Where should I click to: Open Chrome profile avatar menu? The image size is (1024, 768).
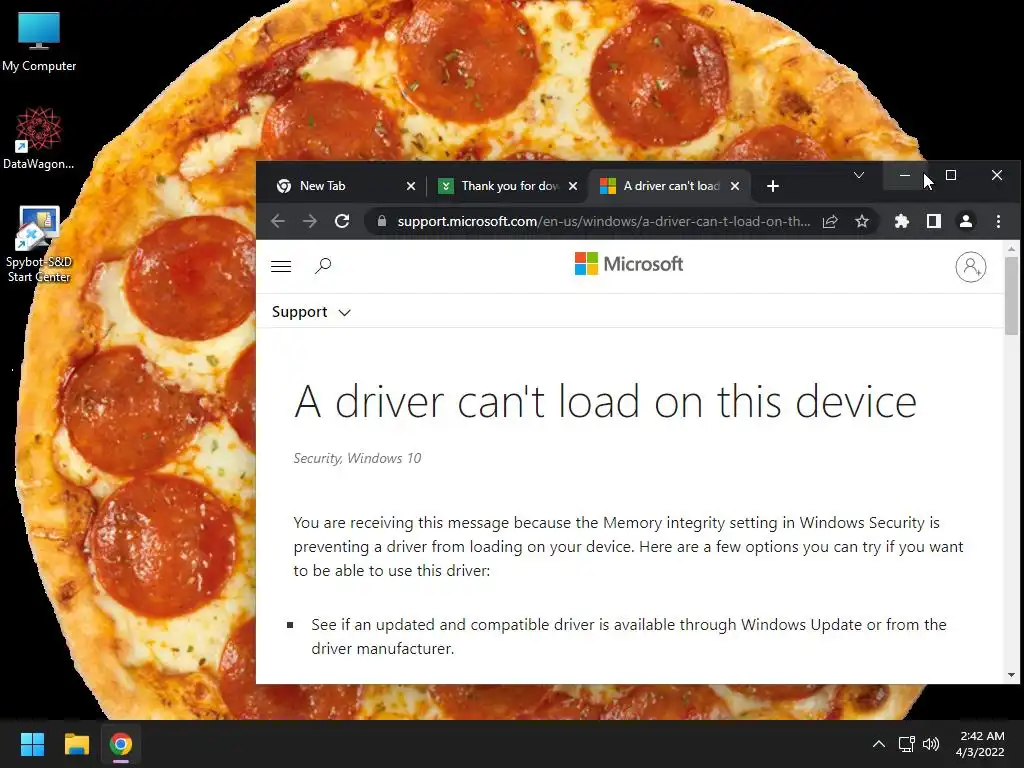[x=966, y=221]
